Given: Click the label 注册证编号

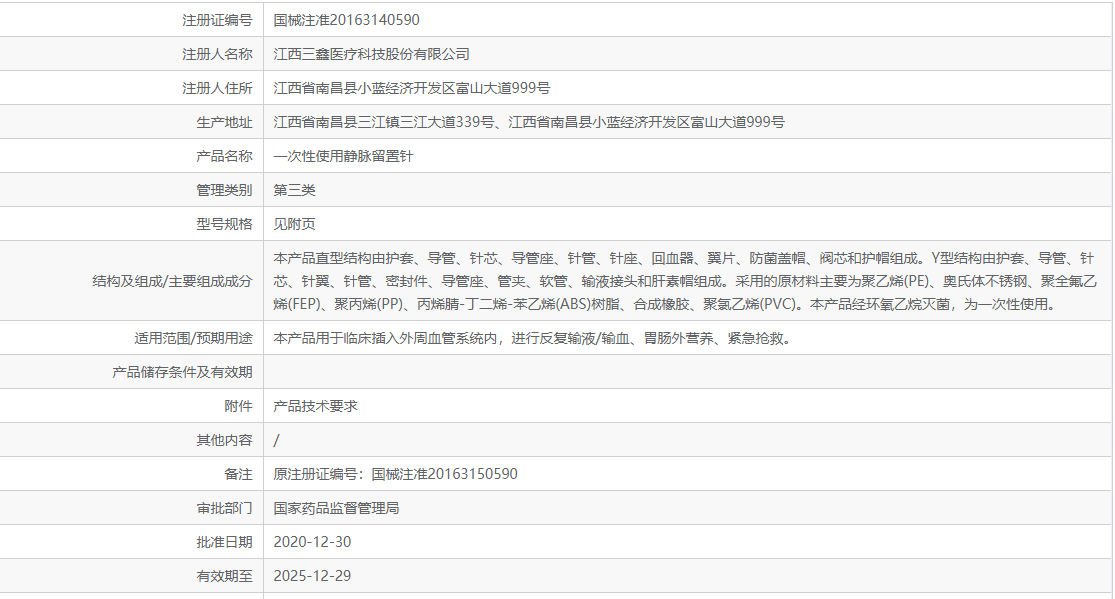Looking at the screenshot, I should coord(217,20).
